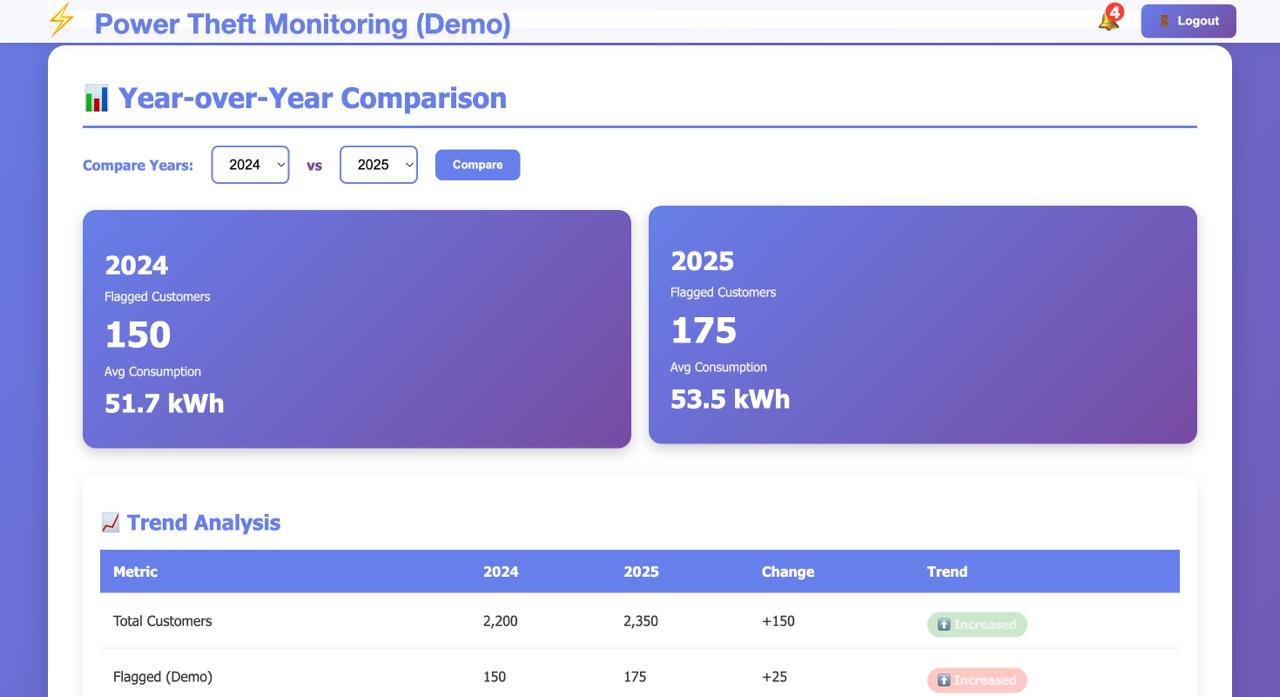Click the 175 flagged customers figure in 2025 card

coord(704,330)
